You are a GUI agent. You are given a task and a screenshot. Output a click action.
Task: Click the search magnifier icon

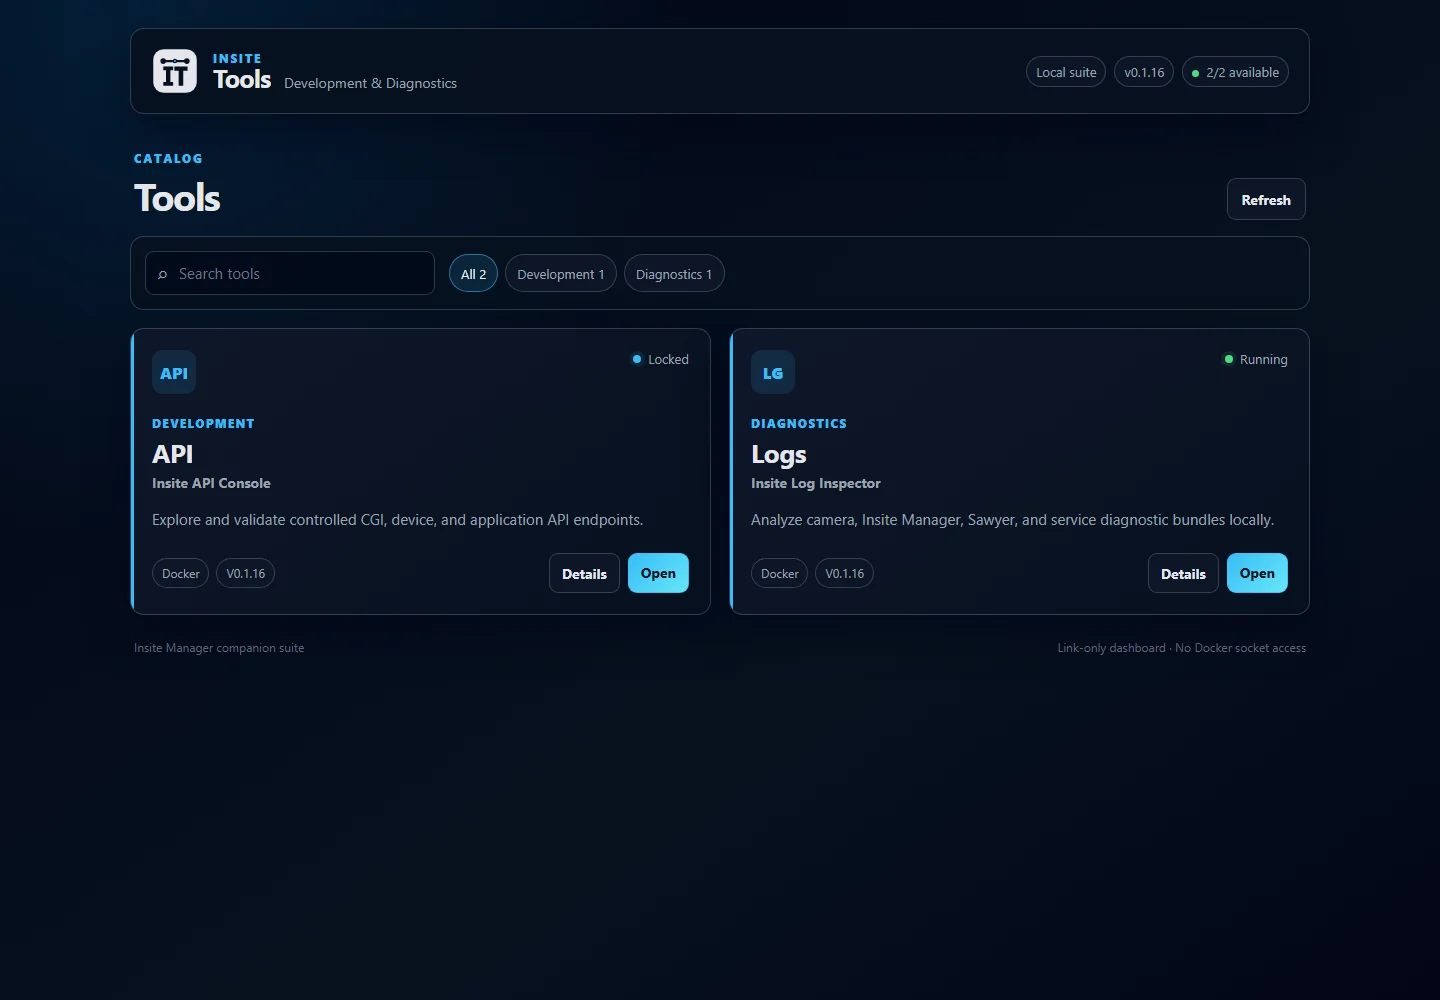click(163, 274)
